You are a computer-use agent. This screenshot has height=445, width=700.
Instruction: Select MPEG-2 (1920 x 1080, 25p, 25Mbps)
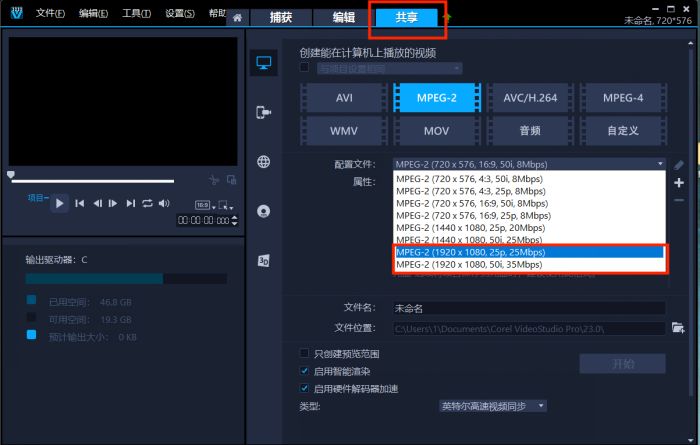click(529, 252)
